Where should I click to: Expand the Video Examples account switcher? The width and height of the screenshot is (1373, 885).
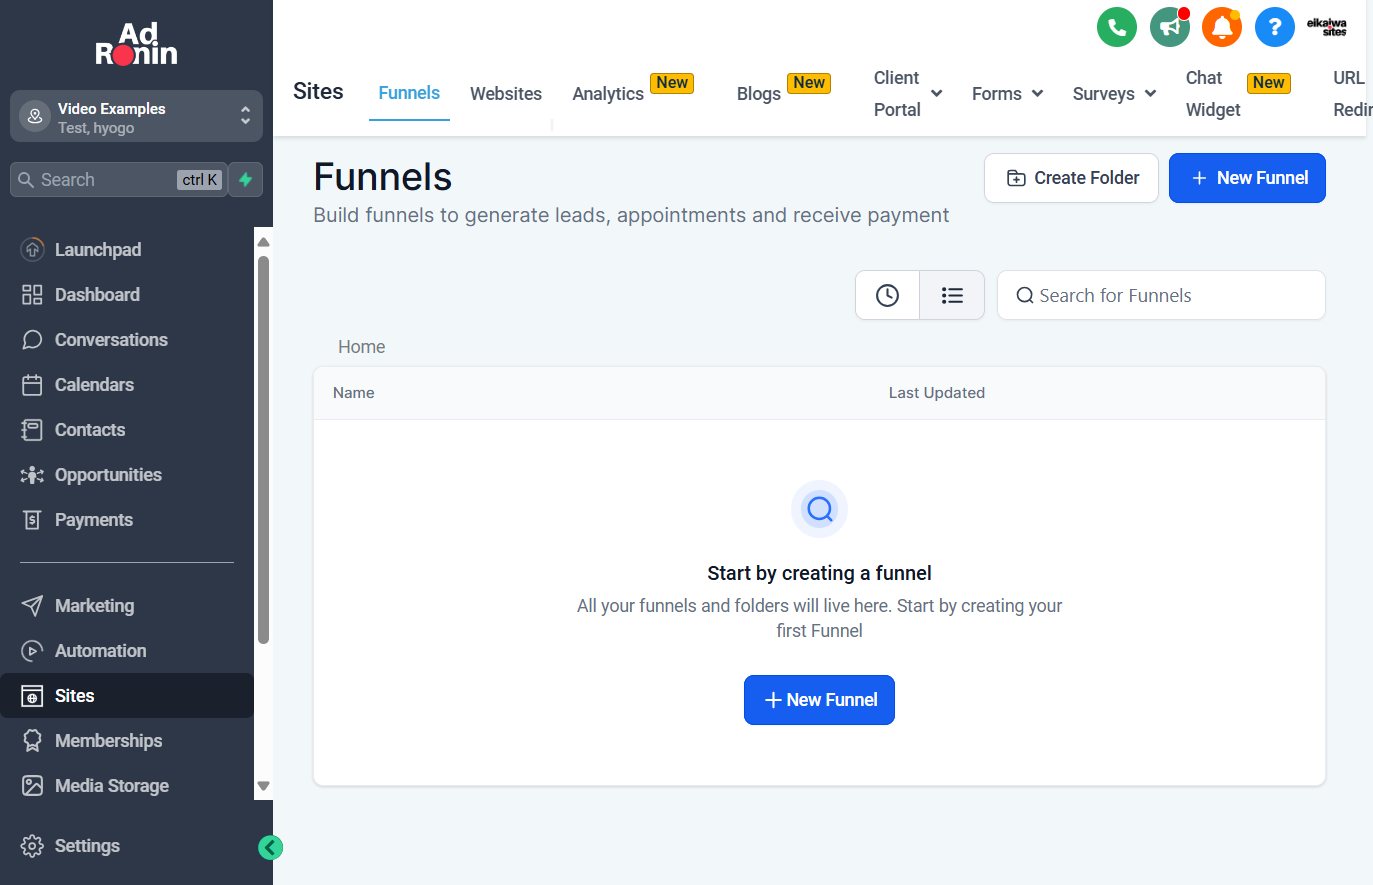coord(136,117)
